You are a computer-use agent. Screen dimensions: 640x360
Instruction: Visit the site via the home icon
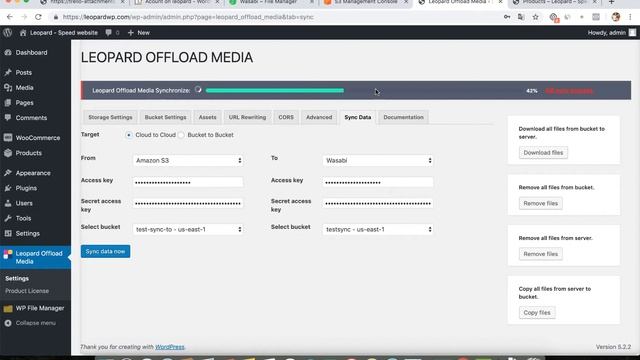point(23,33)
